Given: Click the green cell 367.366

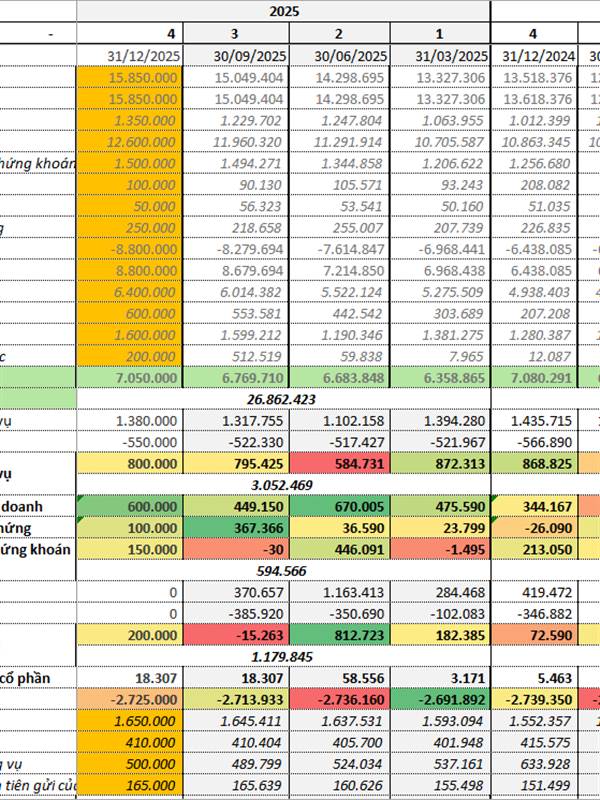Looking at the screenshot, I should [236, 528].
